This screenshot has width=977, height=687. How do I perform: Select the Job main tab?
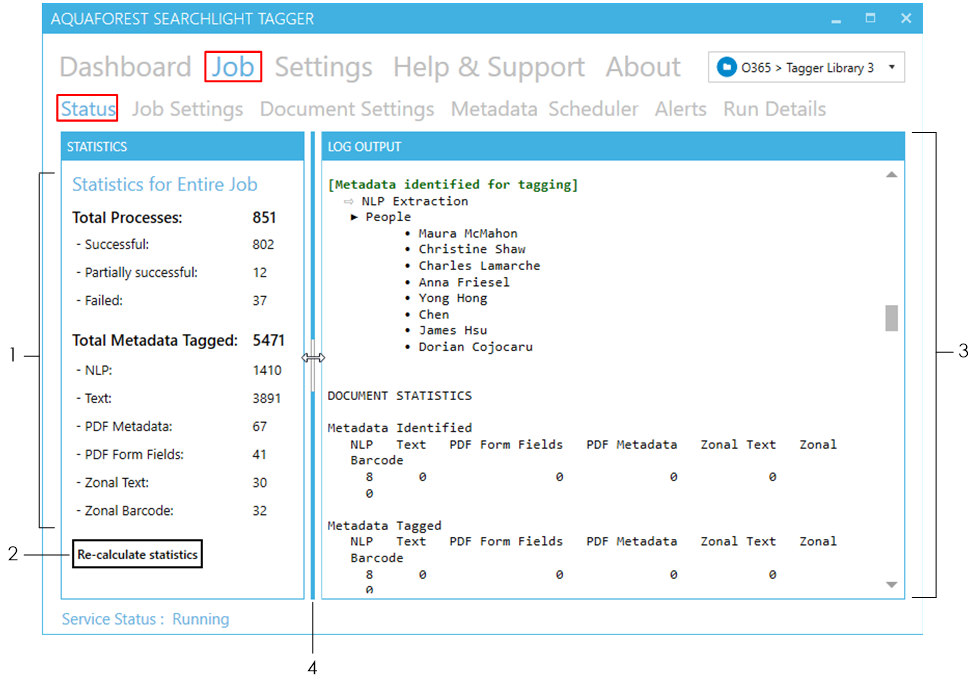[233, 68]
